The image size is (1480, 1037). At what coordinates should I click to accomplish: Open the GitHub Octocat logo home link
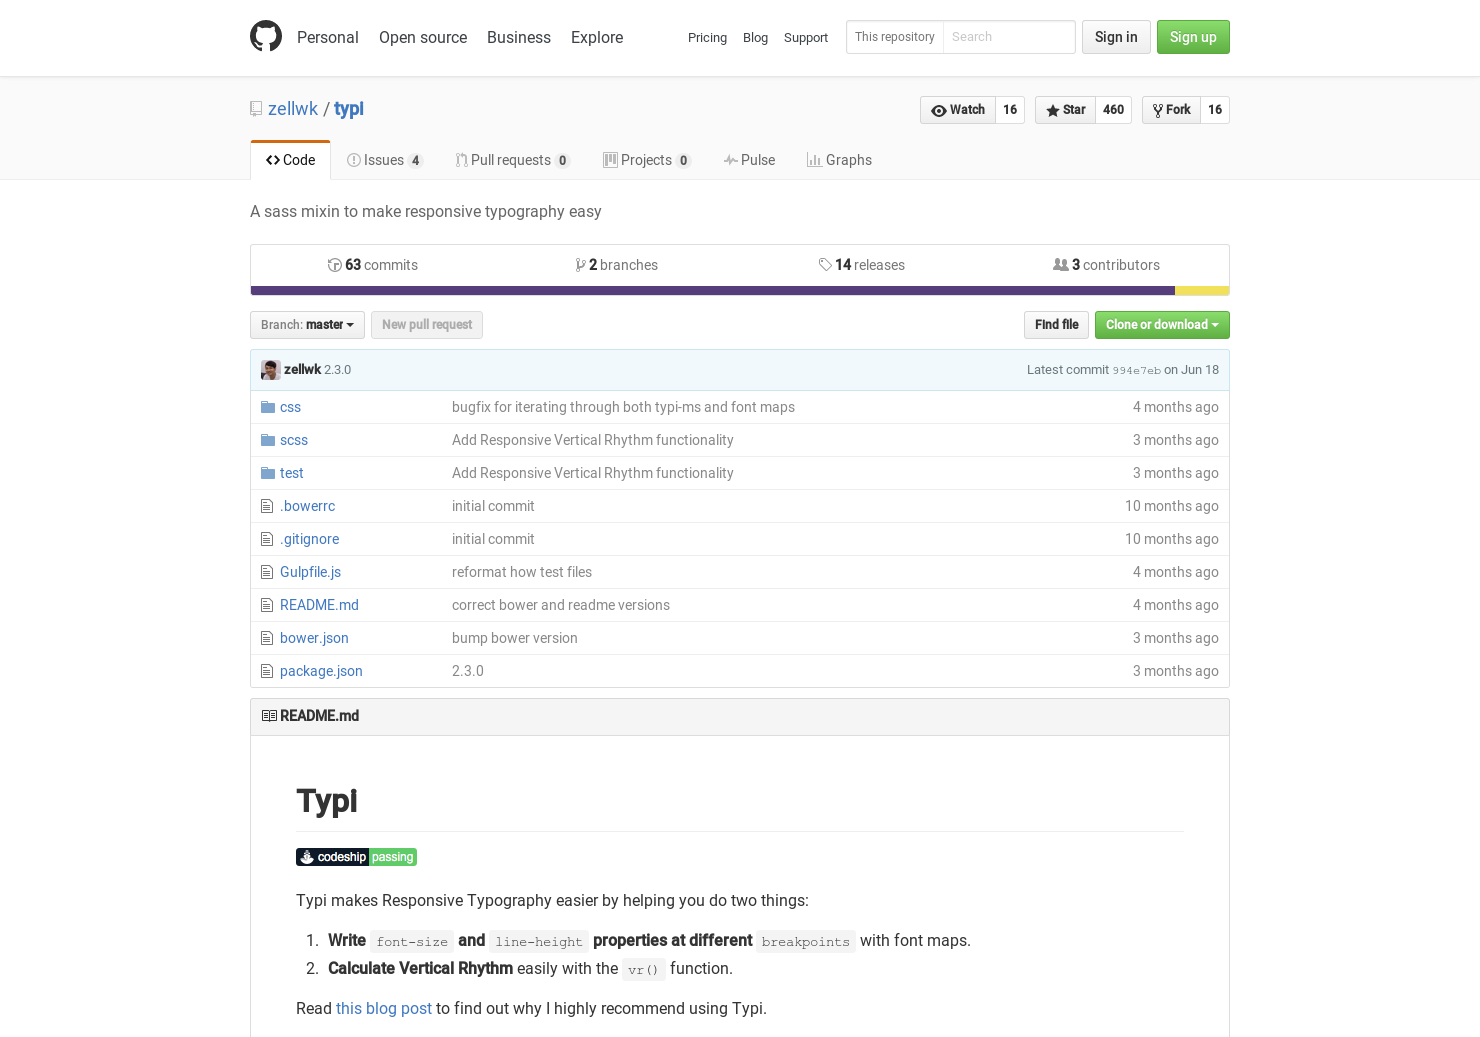click(x=266, y=37)
